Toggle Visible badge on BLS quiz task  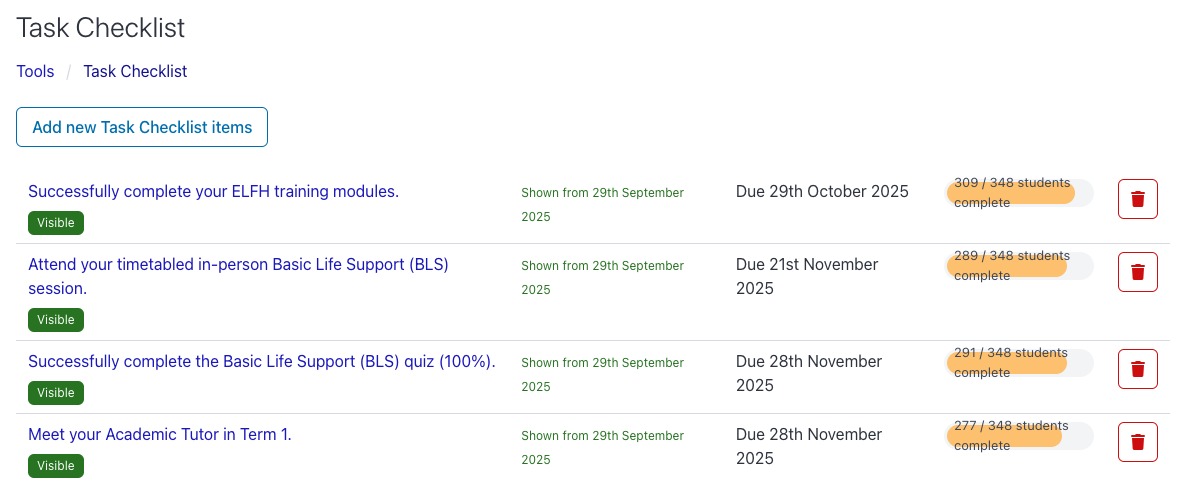56,393
